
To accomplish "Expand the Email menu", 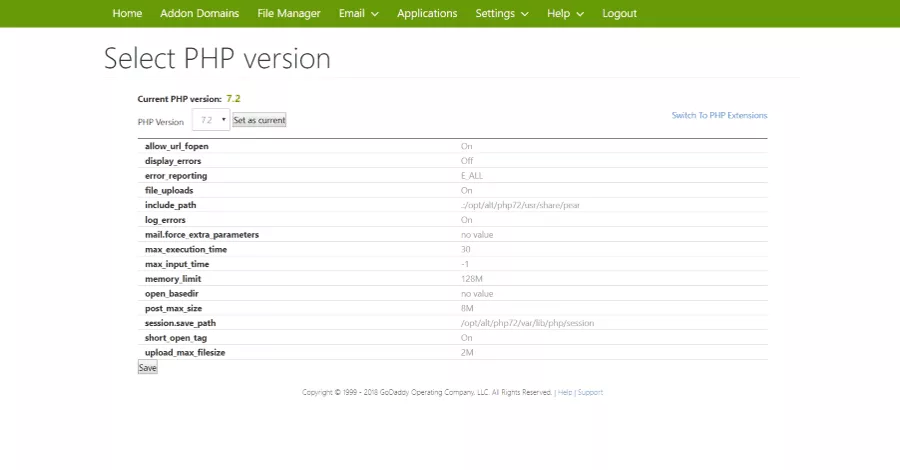I will tap(358, 13).
